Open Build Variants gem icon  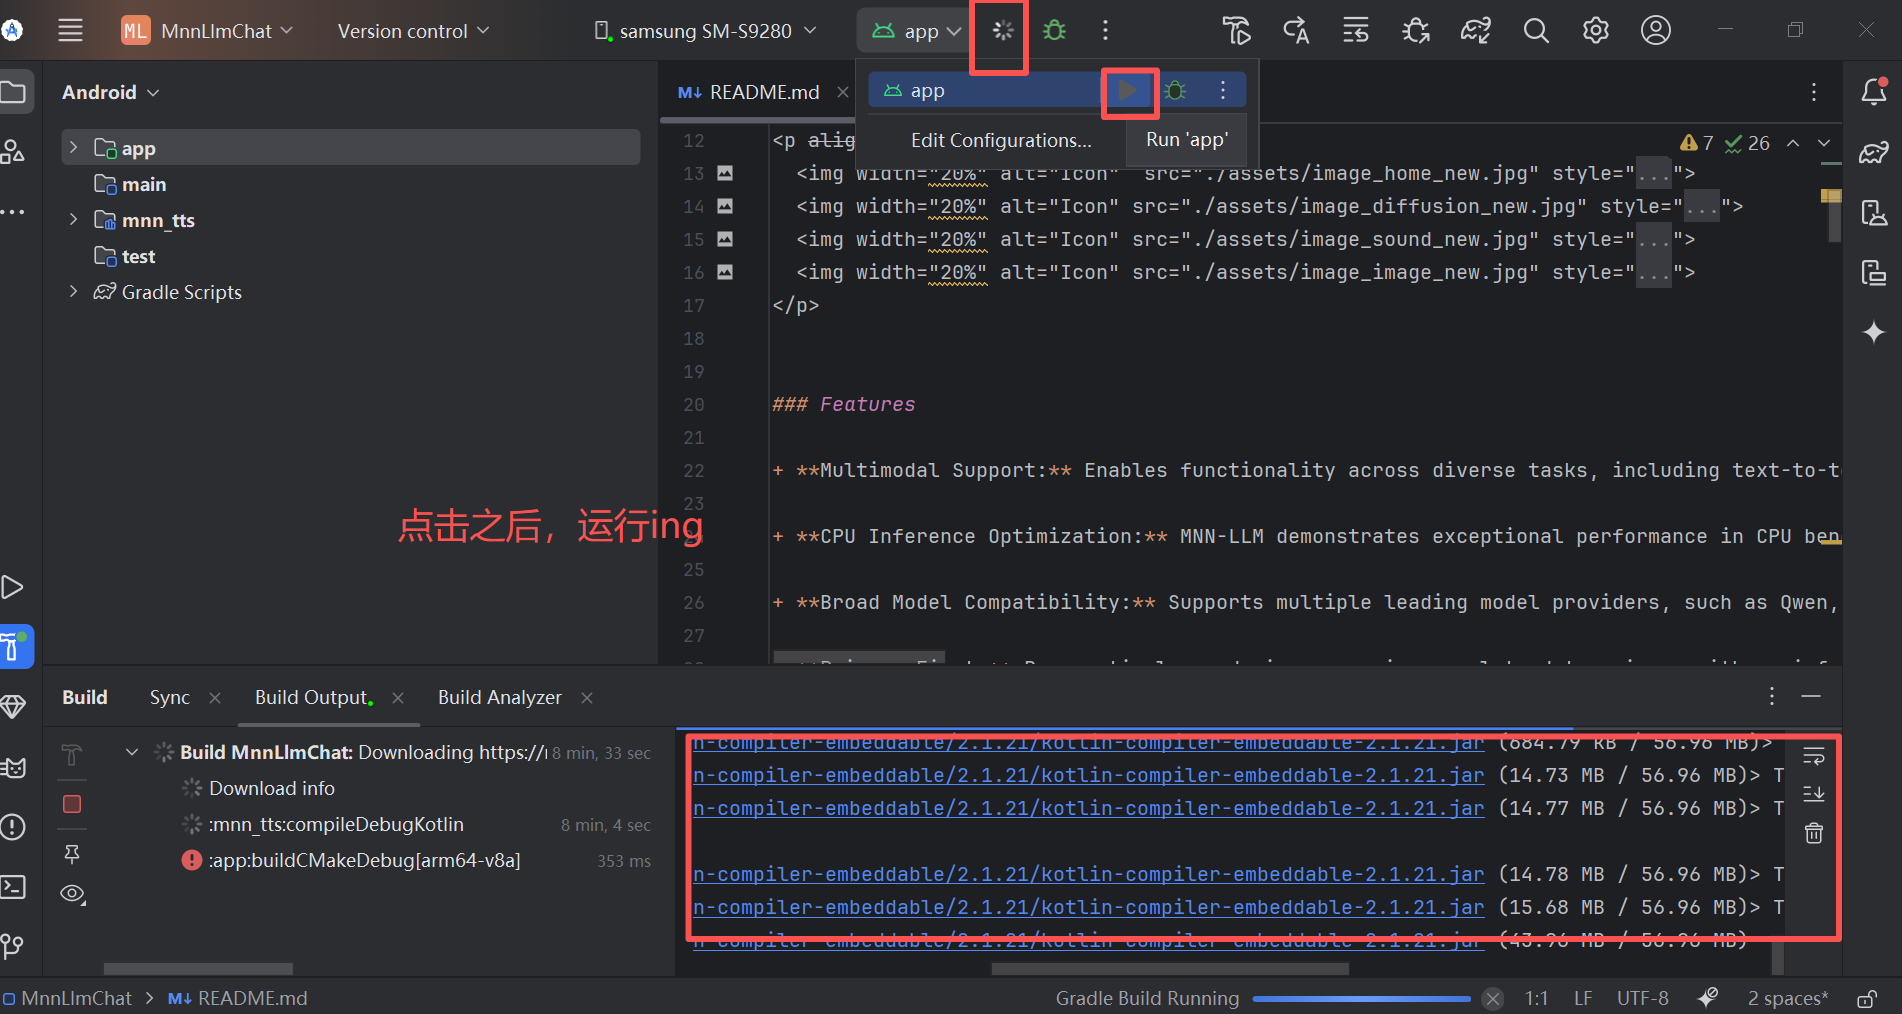click(x=13, y=707)
